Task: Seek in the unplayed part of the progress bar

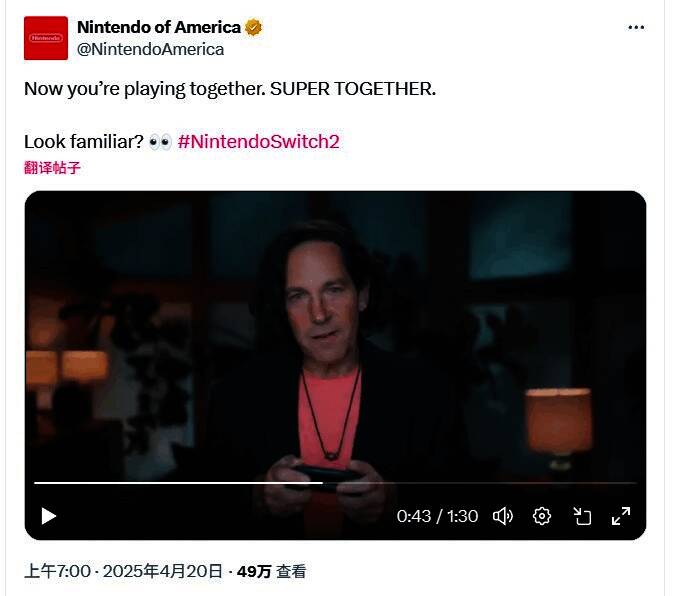Action: [480, 483]
